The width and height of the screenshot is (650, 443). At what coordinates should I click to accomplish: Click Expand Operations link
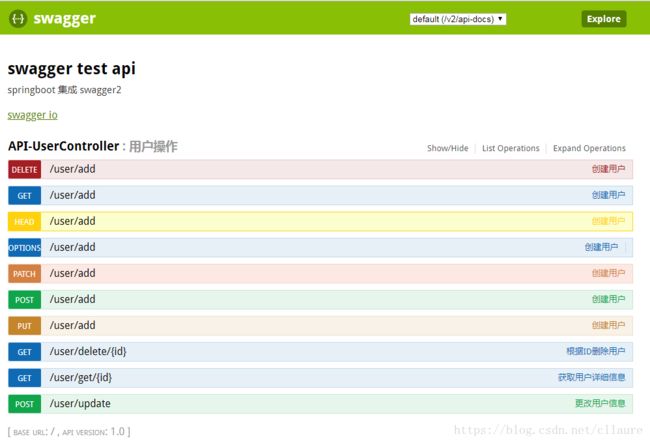[589, 148]
